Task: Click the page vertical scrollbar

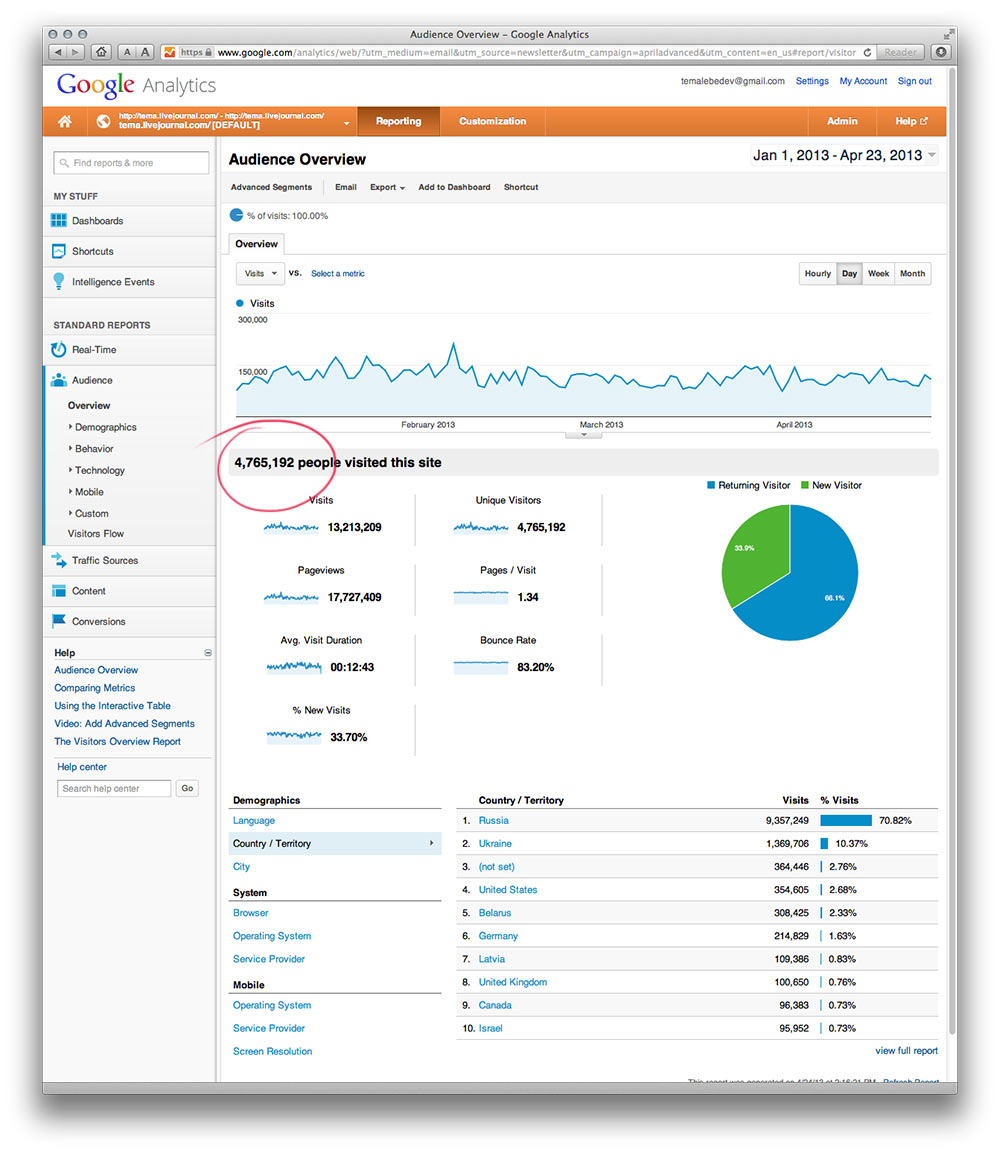Action: (952, 551)
